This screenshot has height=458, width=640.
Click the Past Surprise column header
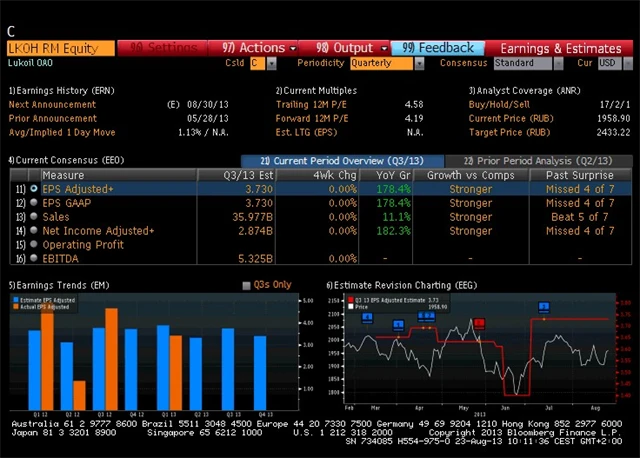(x=580, y=175)
